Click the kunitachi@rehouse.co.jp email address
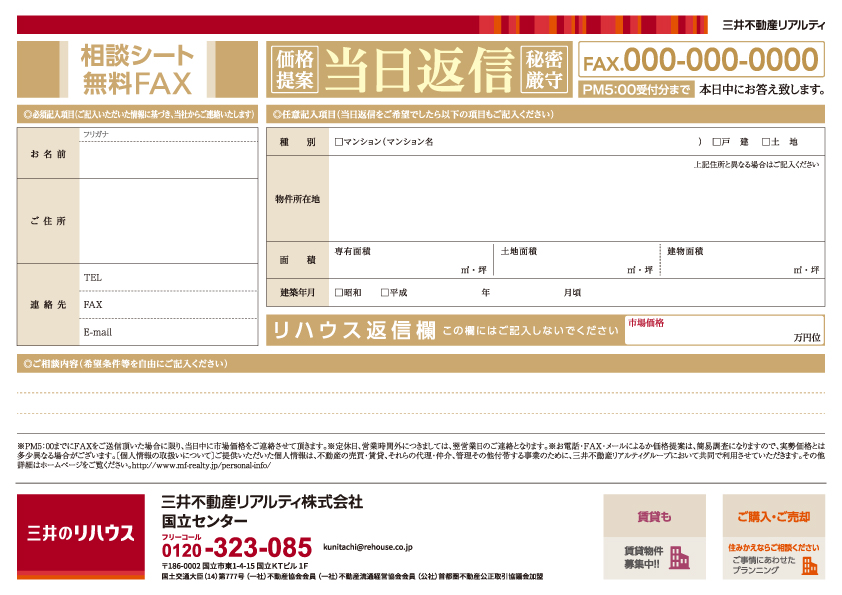This screenshot has width=842, height=595. pos(368,547)
